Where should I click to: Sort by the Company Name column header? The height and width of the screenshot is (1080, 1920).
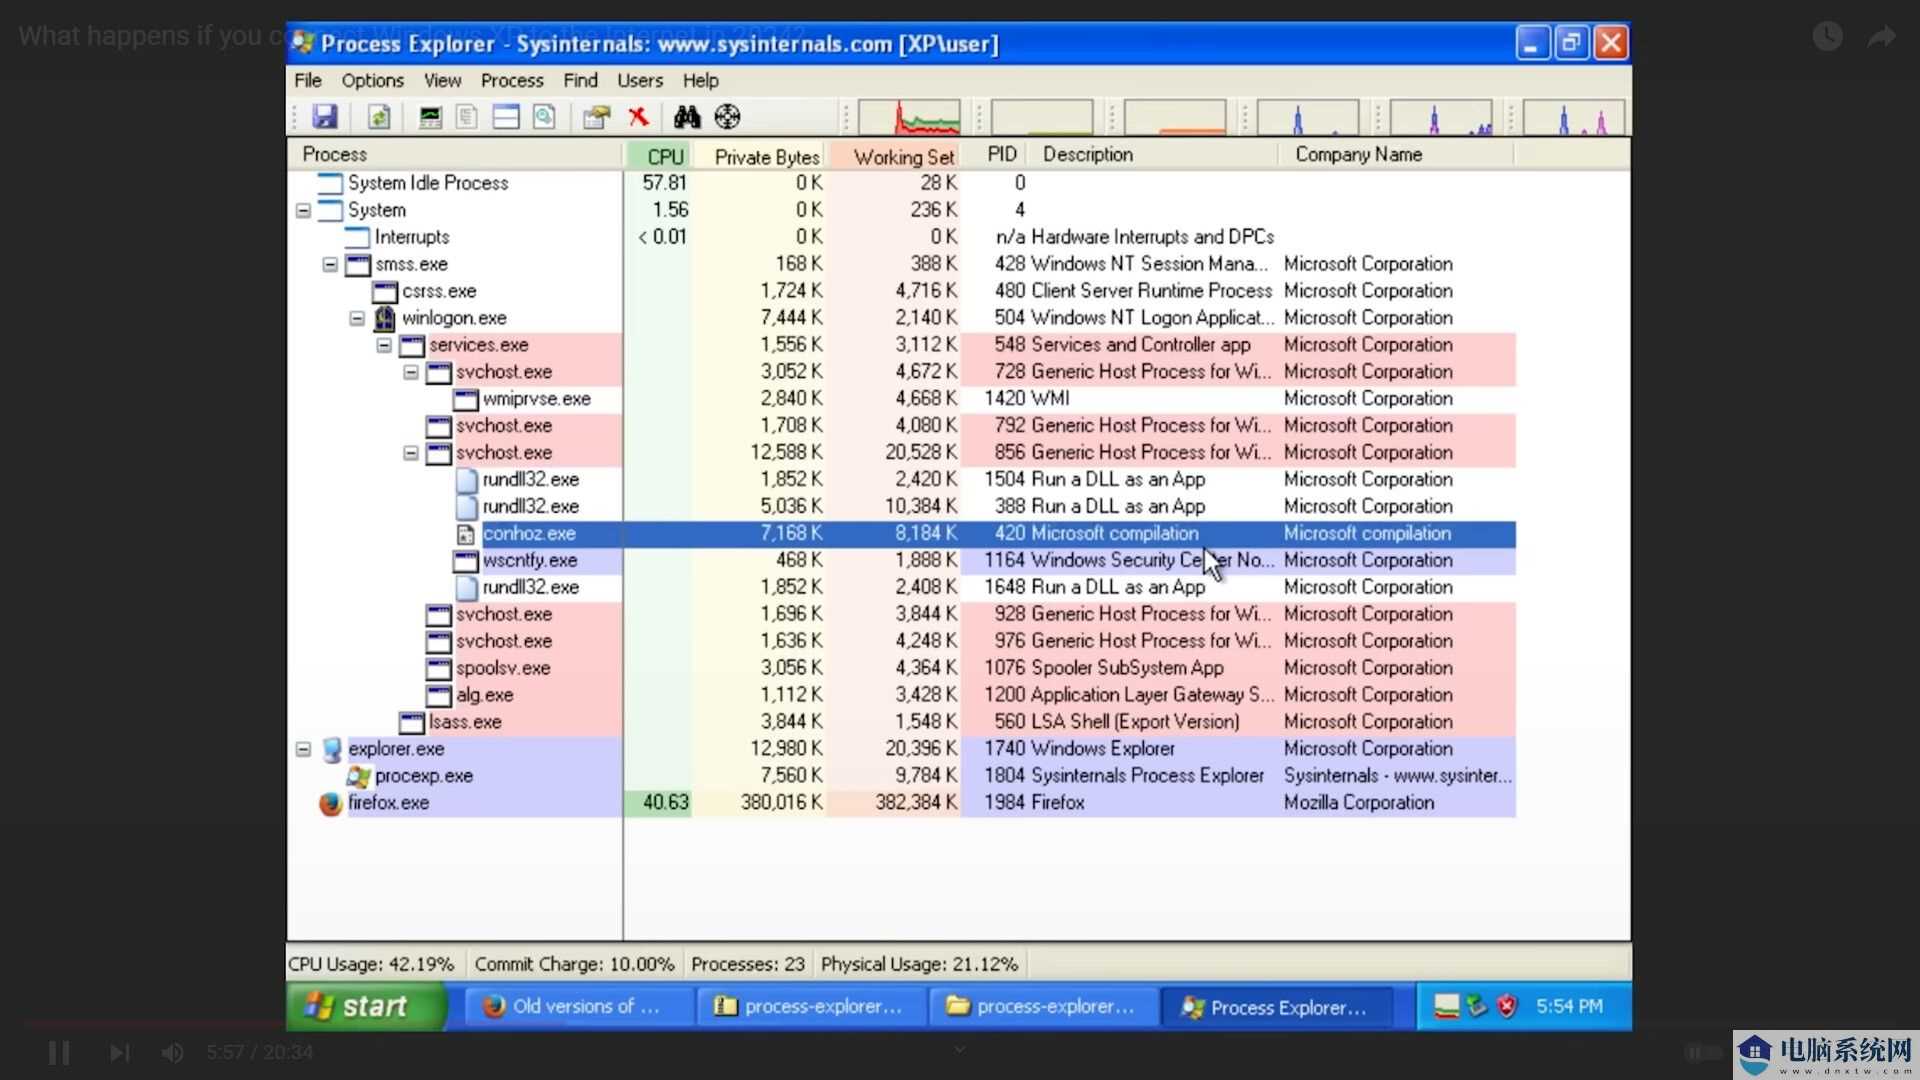click(1397, 154)
